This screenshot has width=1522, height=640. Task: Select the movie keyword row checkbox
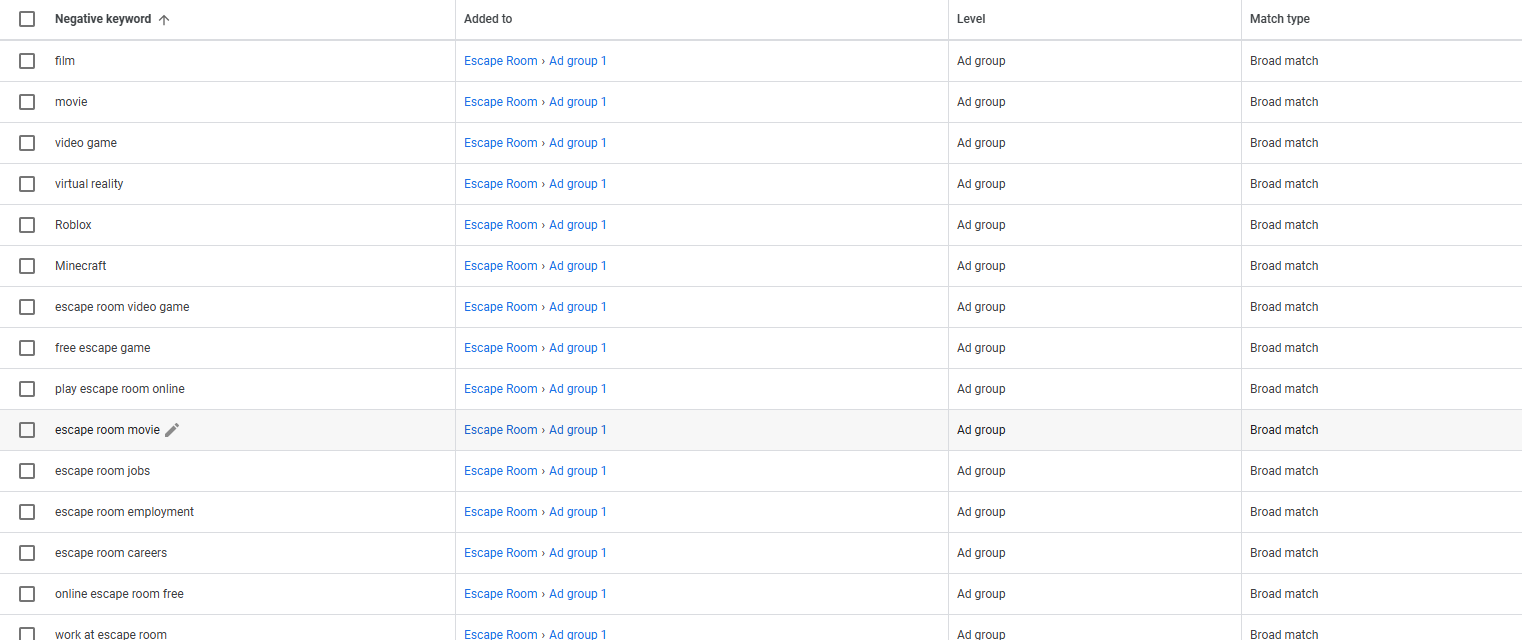click(27, 102)
